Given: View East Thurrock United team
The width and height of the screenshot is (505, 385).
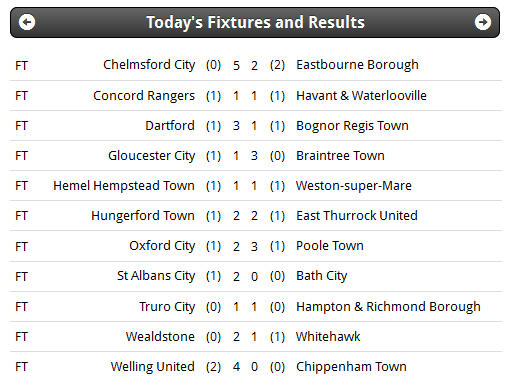Looking at the screenshot, I should pos(357,216).
